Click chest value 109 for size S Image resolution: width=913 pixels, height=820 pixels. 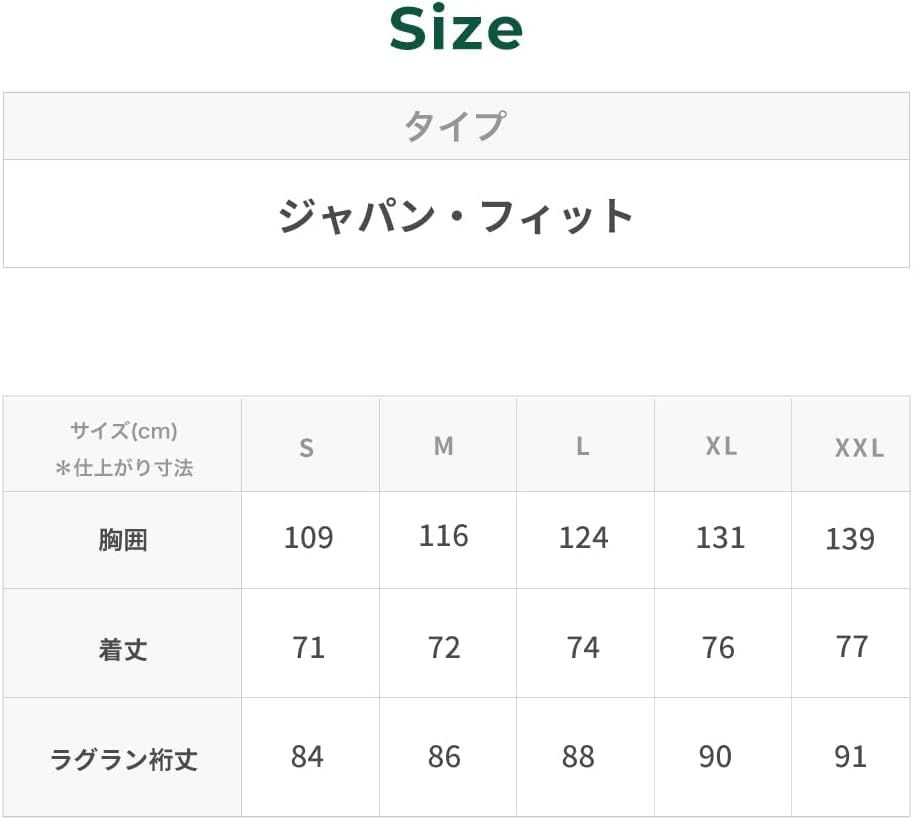[x=308, y=538]
